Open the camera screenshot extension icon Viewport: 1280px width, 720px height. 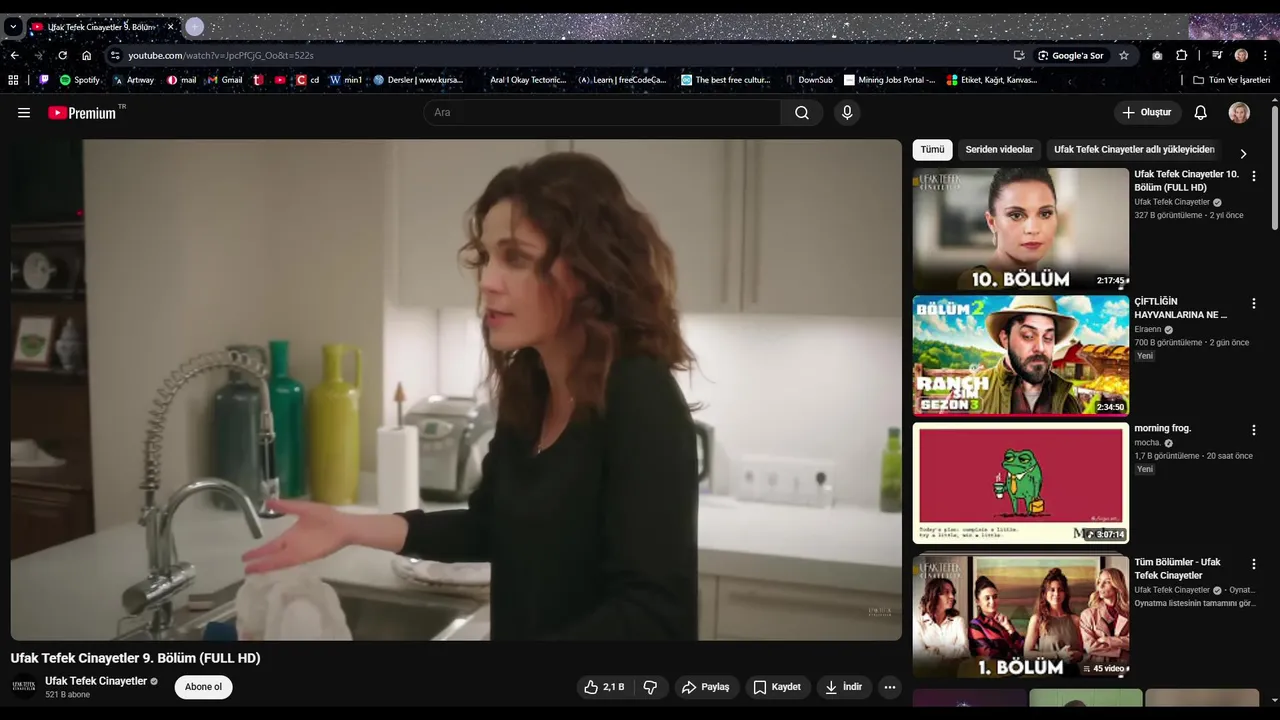[1157, 55]
